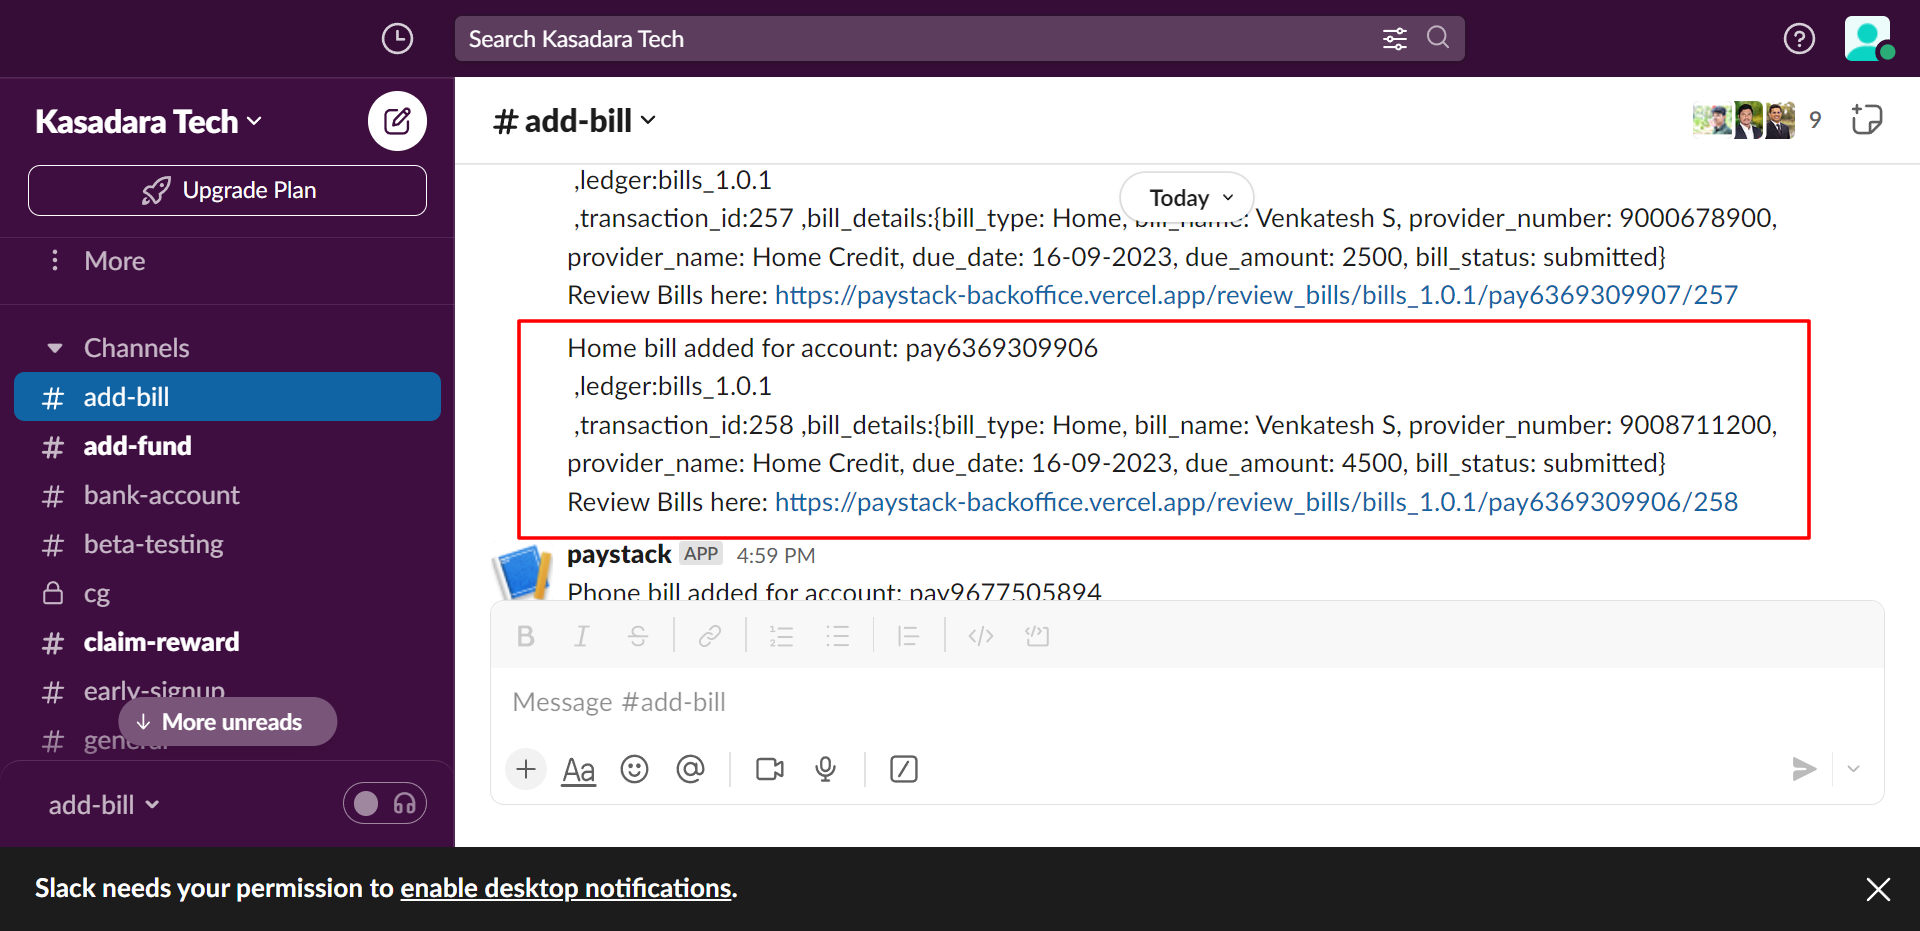Click the mention someone @ icon
1920x931 pixels.
coord(690,769)
